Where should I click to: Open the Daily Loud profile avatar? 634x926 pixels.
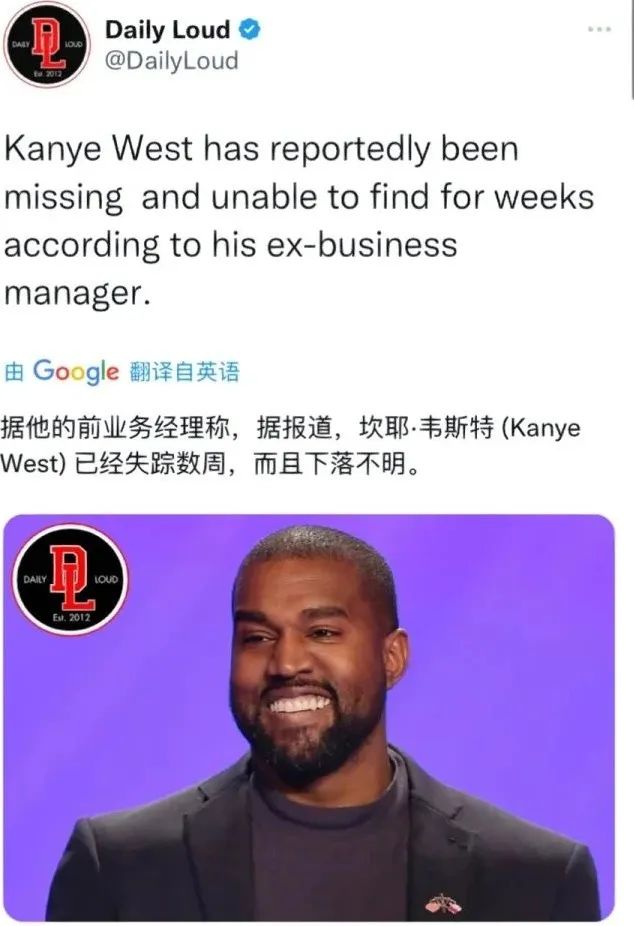pos(47,44)
